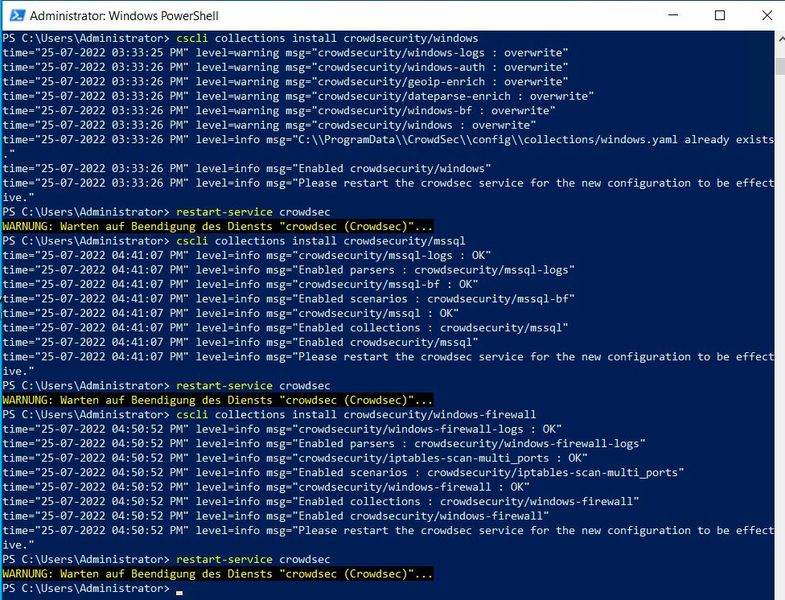The image size is (785, 600).
Task: Click 'cscli collections install crowdsecurity/windows' command
Action: 327,38
